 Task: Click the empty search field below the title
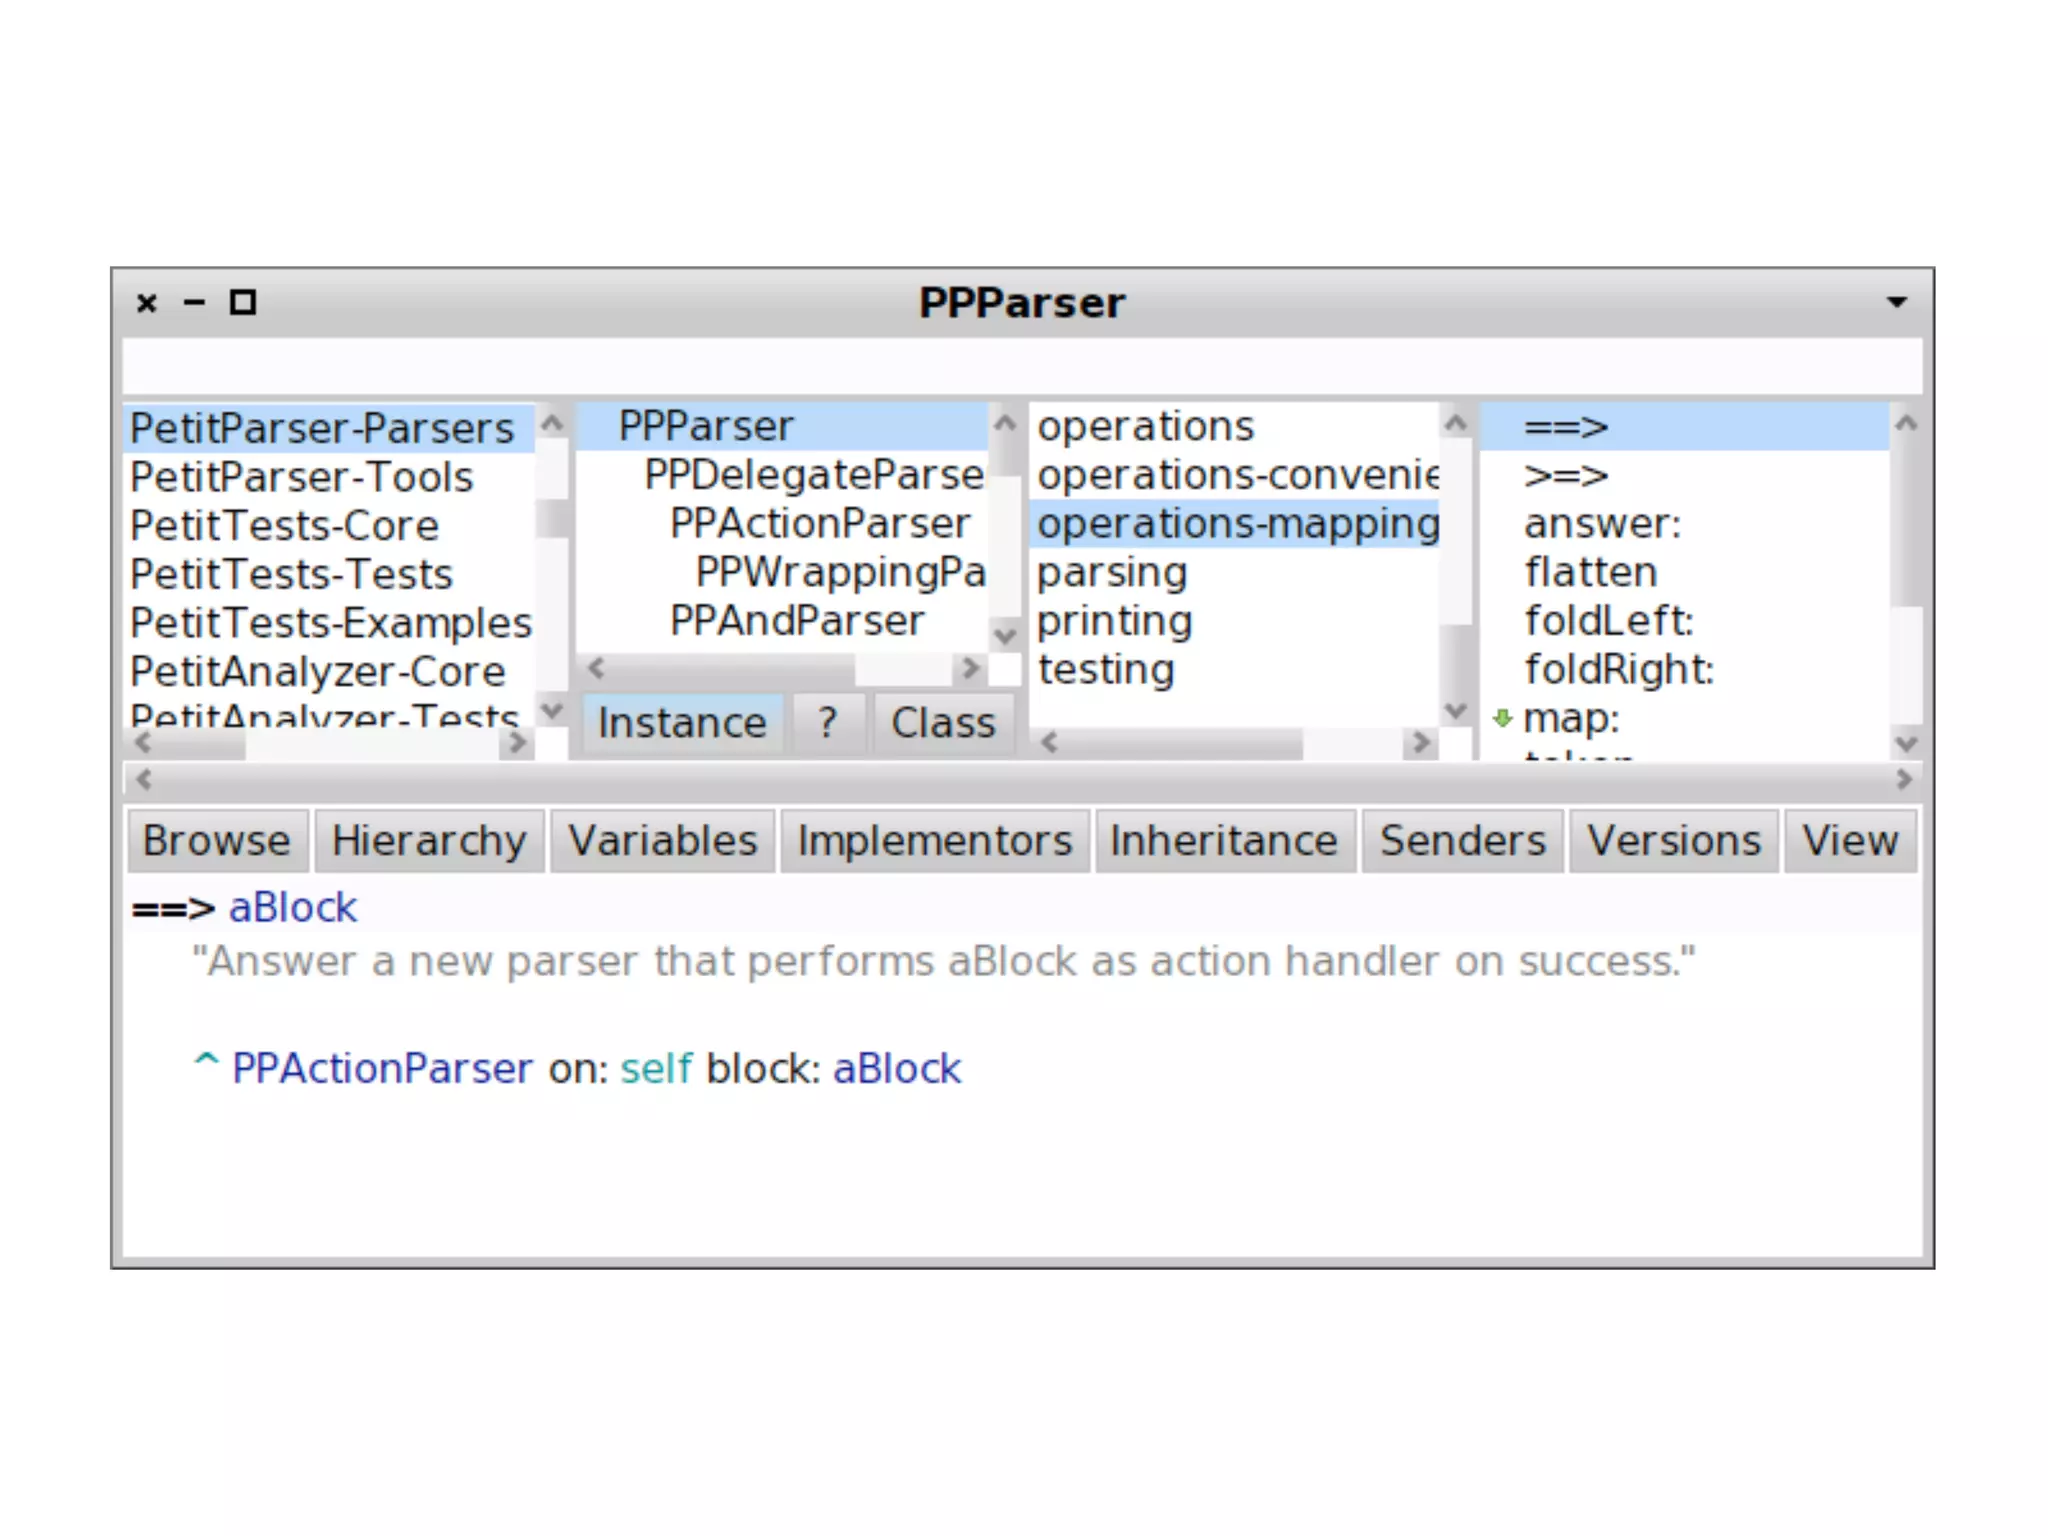pyautogui.click(x=1020, y=366)
